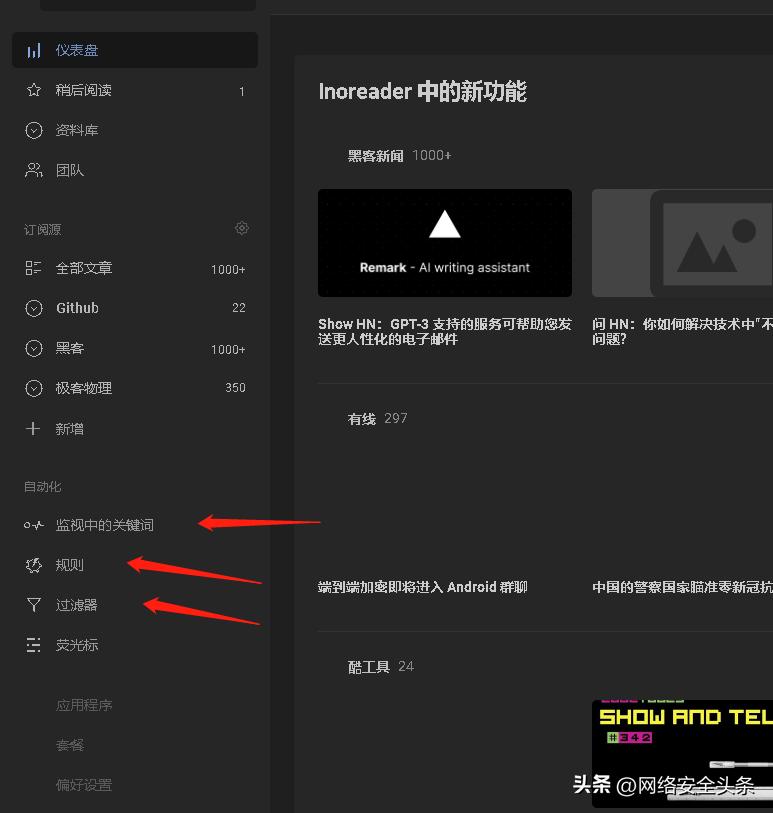Open the 套餐 plans link
The image size is (773, 813).
[70, 745]
